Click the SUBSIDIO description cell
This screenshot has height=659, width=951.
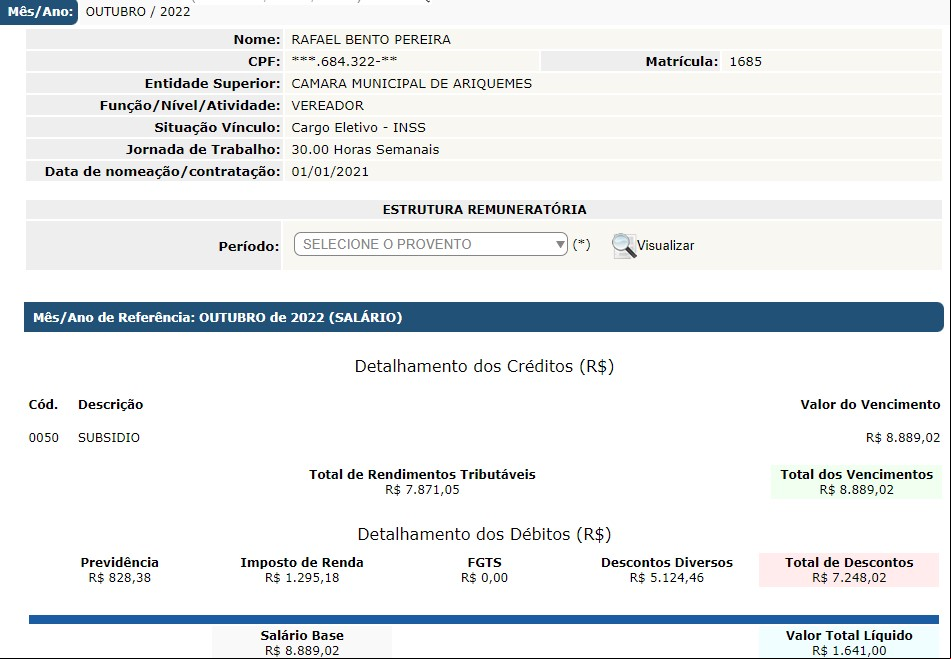109,438
